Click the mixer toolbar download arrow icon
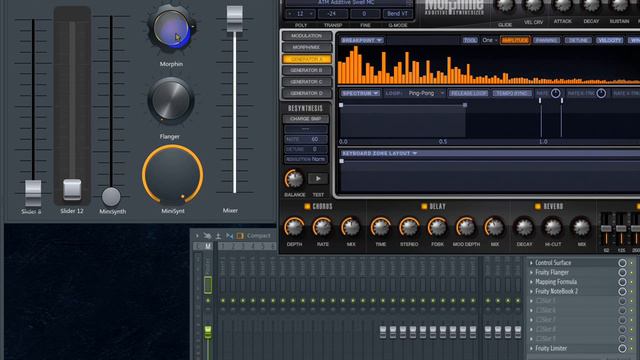 (218, 236)
